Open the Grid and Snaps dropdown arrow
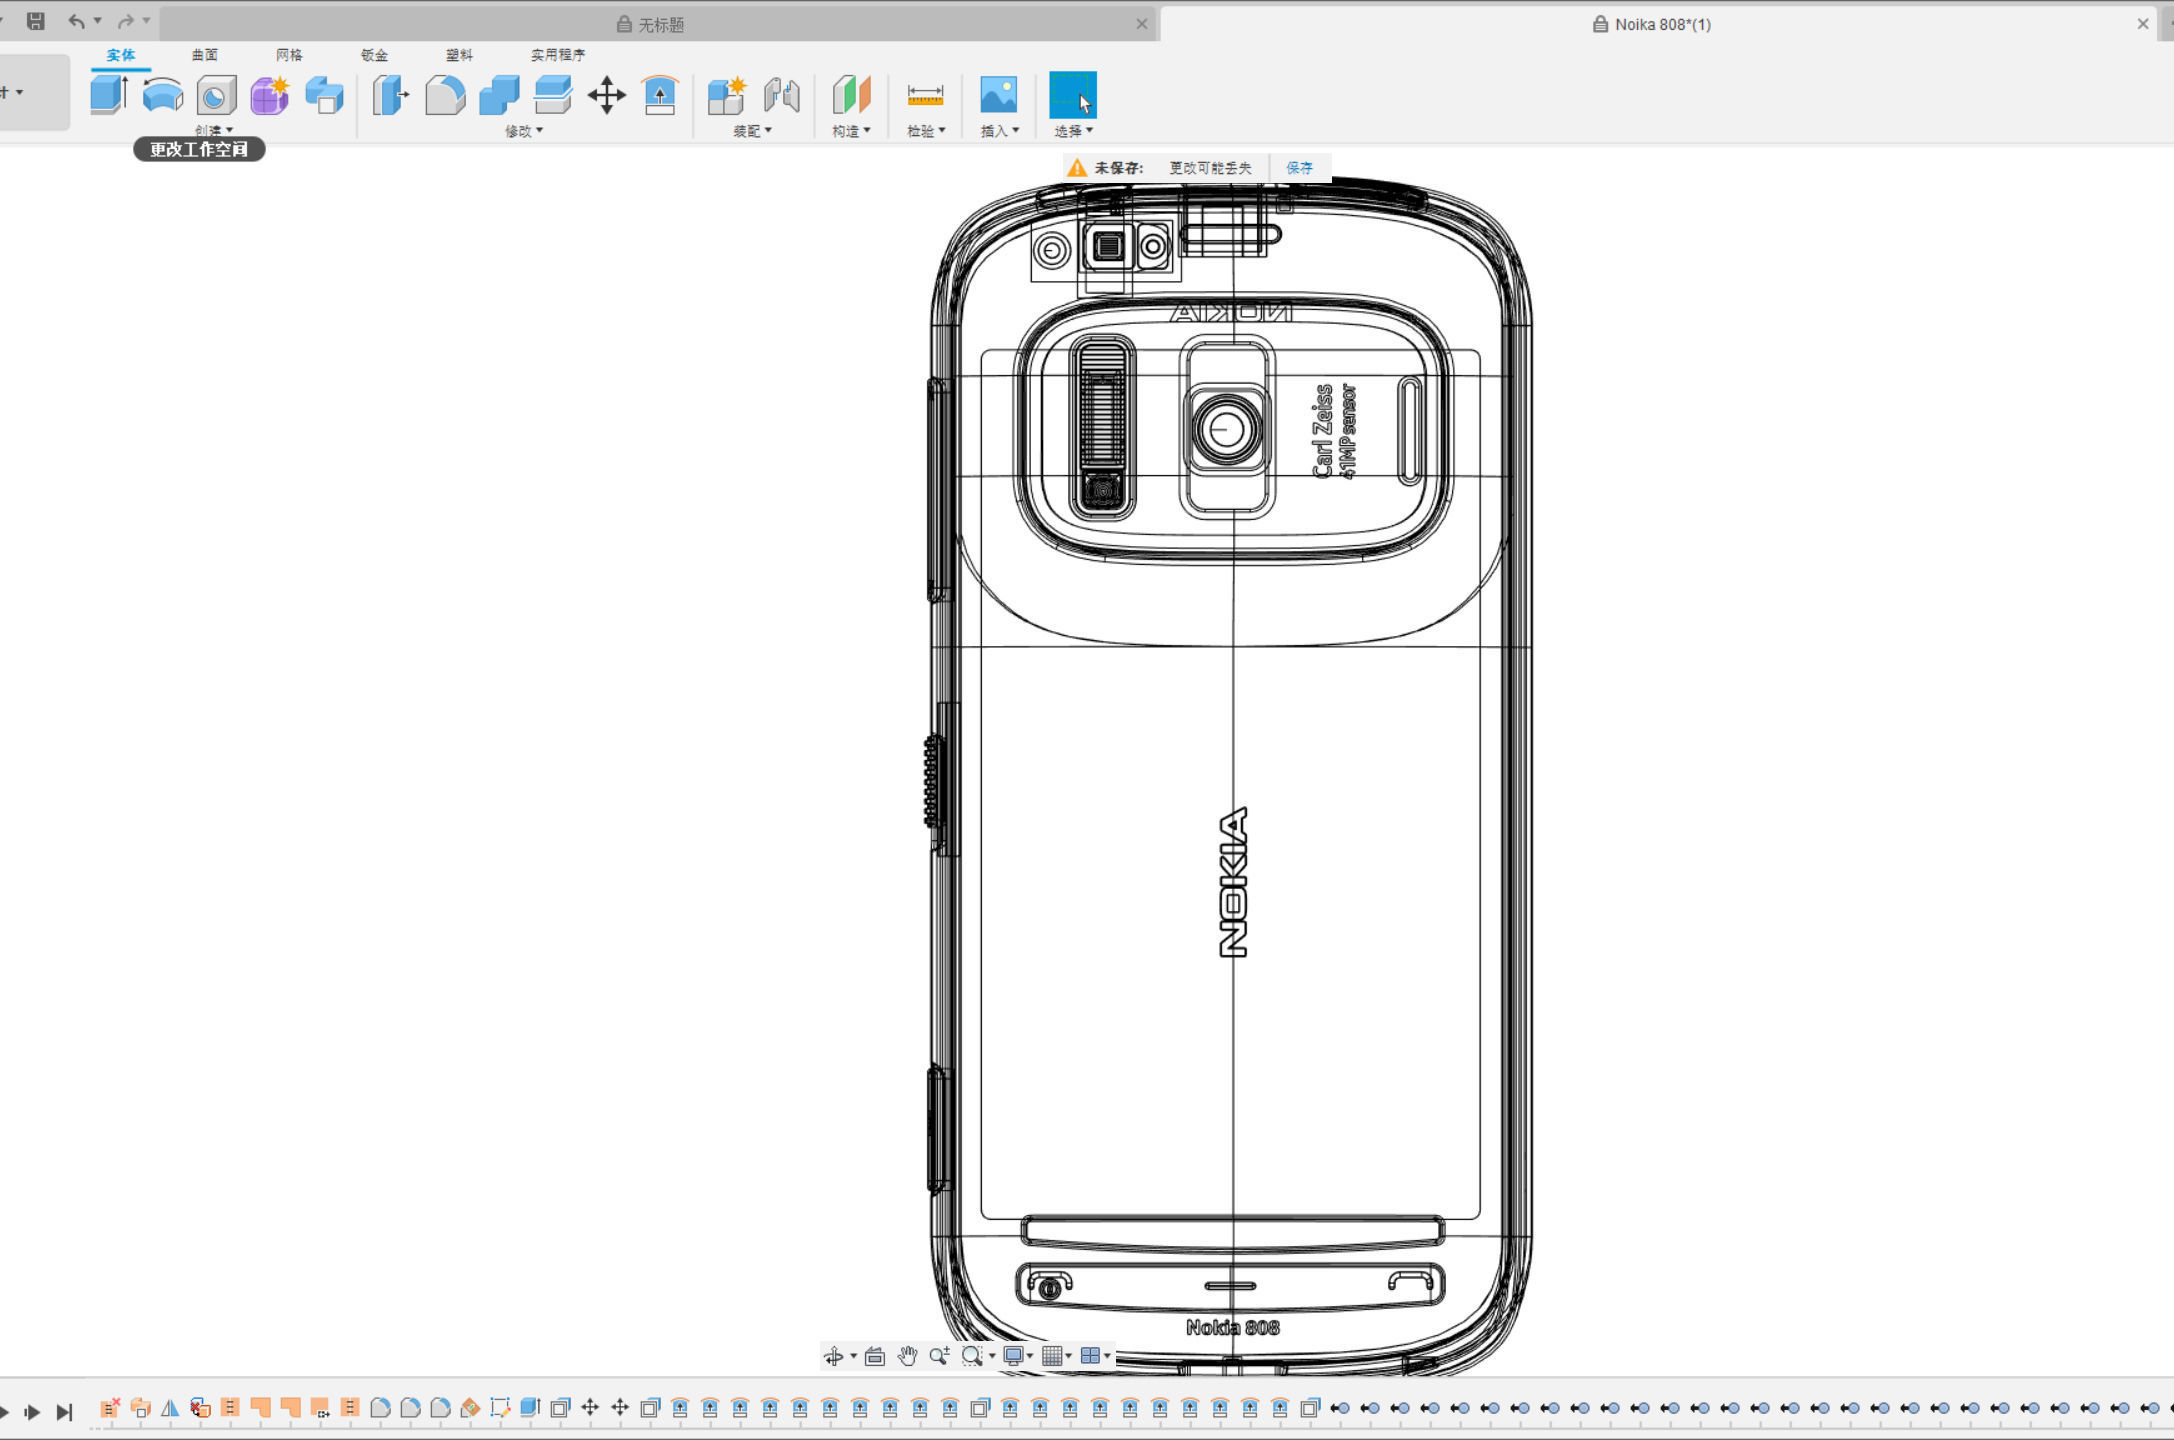Viewport: 2174px width, 1440px height. pos(1069,1356)
